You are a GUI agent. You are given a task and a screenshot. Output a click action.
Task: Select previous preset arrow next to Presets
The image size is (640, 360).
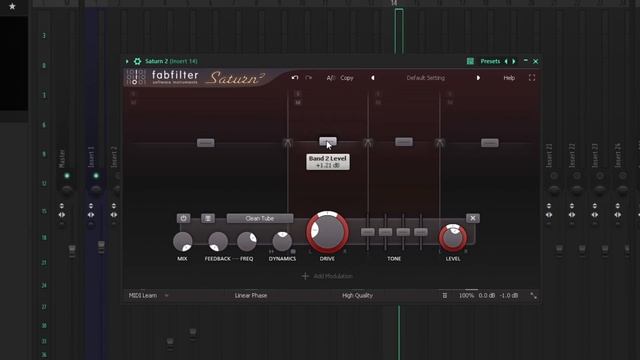pyautogui.click(x=506, y=61)
